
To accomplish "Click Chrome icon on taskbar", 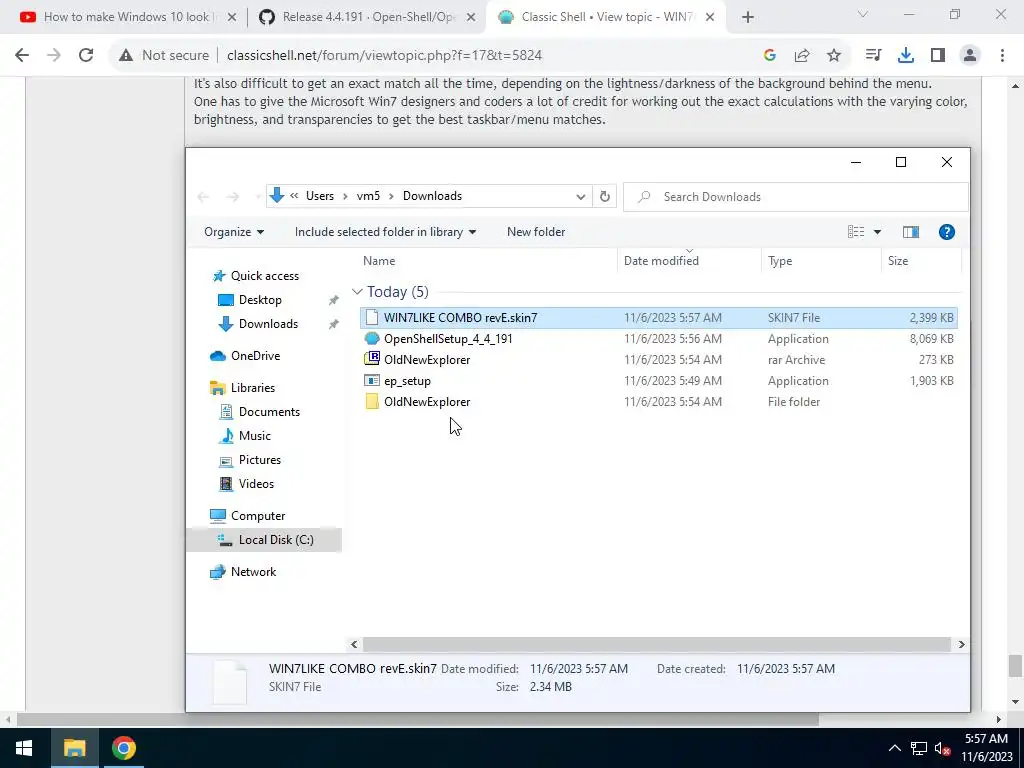I will tap(123, 748).
